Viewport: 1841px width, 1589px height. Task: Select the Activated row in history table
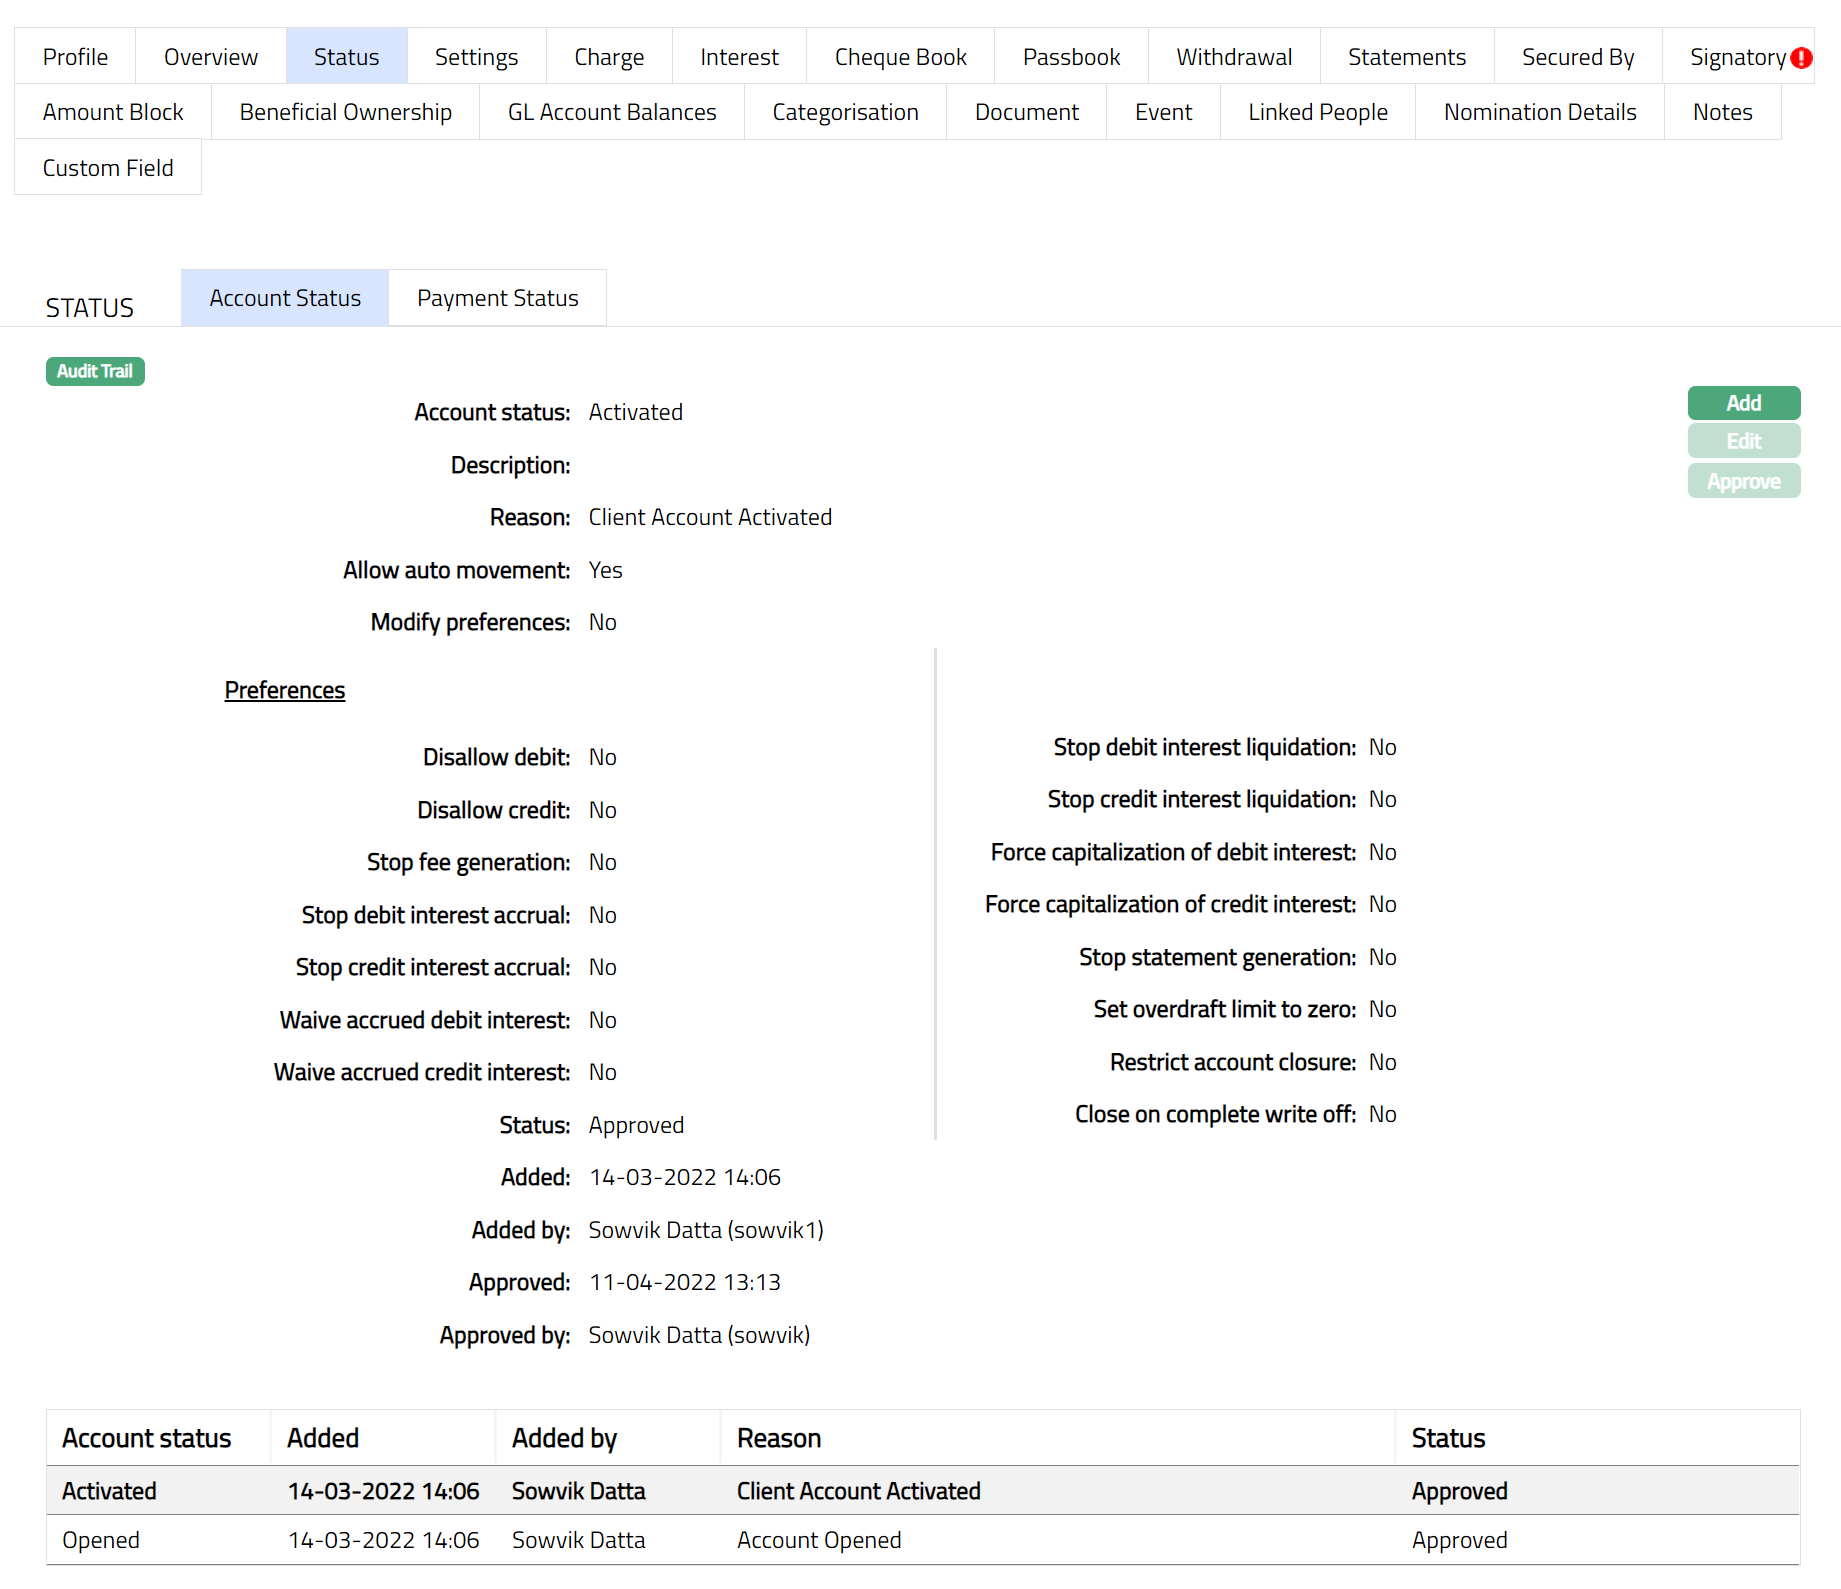pyautogui.click(x=922, y=1491)
